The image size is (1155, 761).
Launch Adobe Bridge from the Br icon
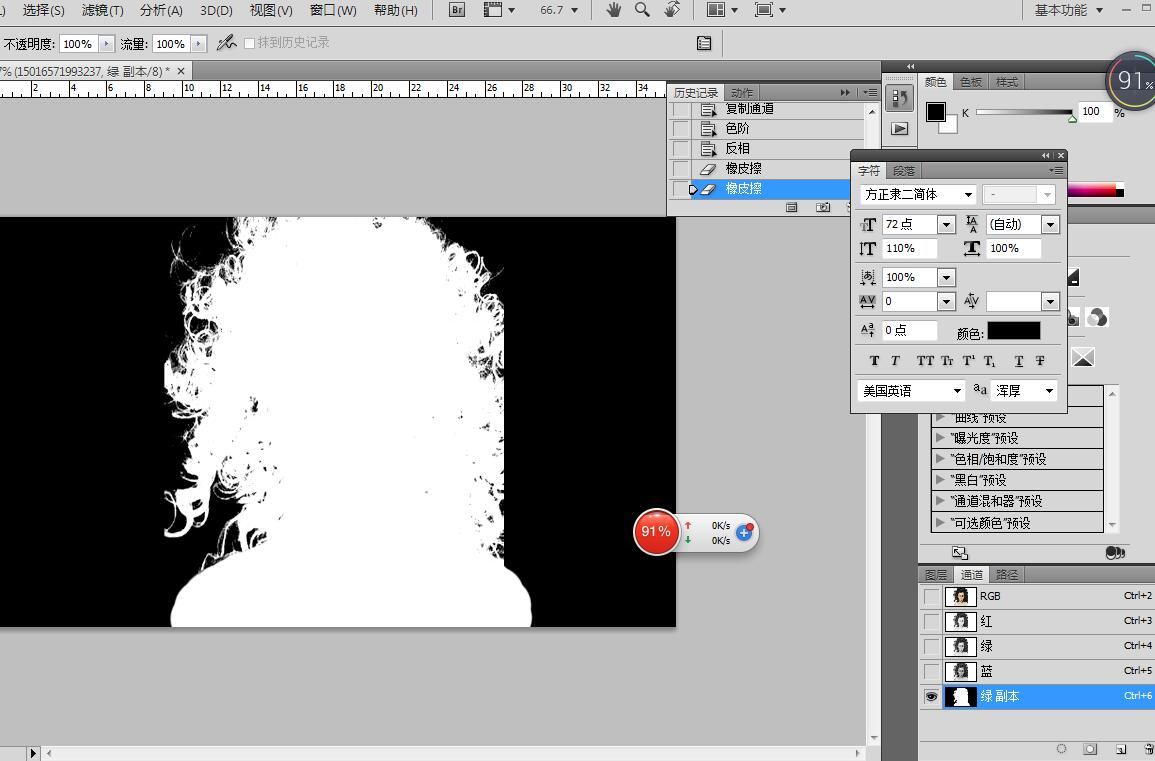(457, 10)
